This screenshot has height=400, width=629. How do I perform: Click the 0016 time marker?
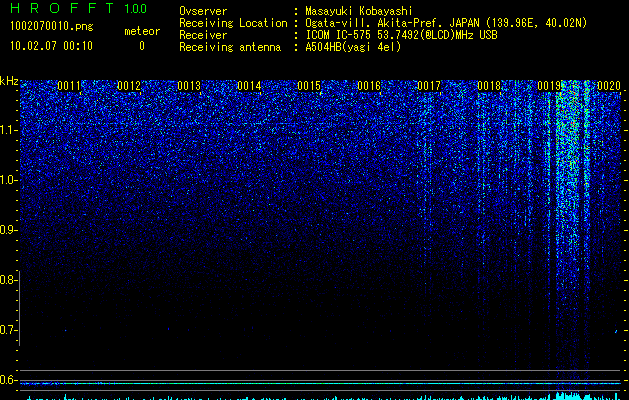tap(369, 86)
